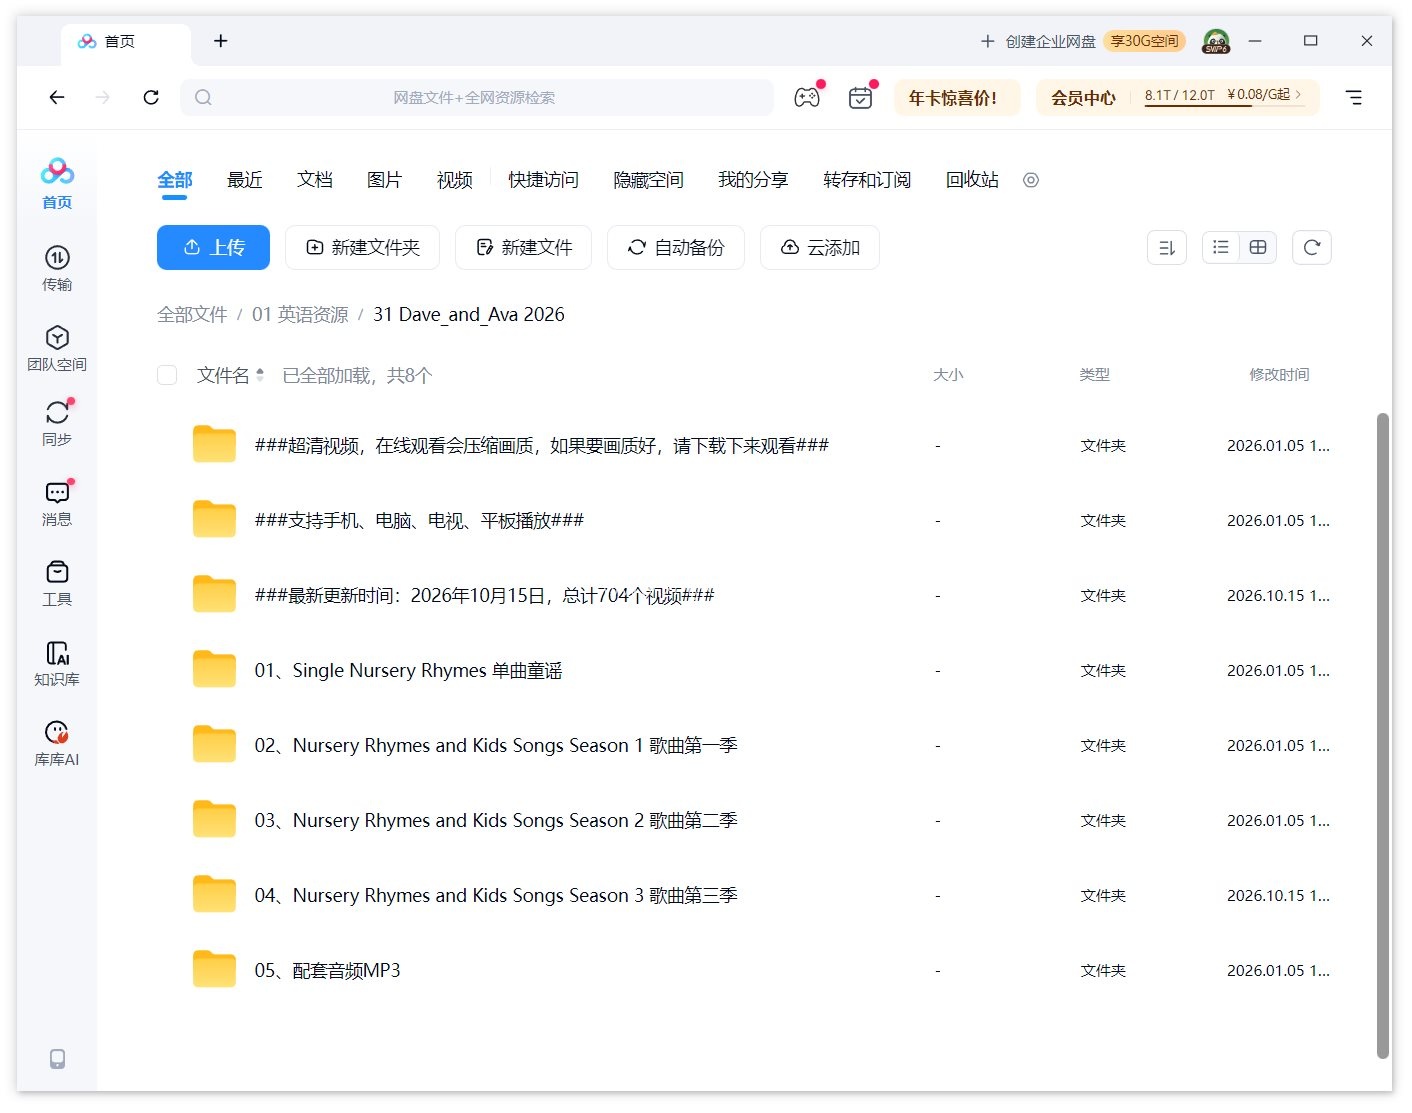The image size is (1412, 1113).
Task: Open the 我的分享 tab
Action: 753,180
